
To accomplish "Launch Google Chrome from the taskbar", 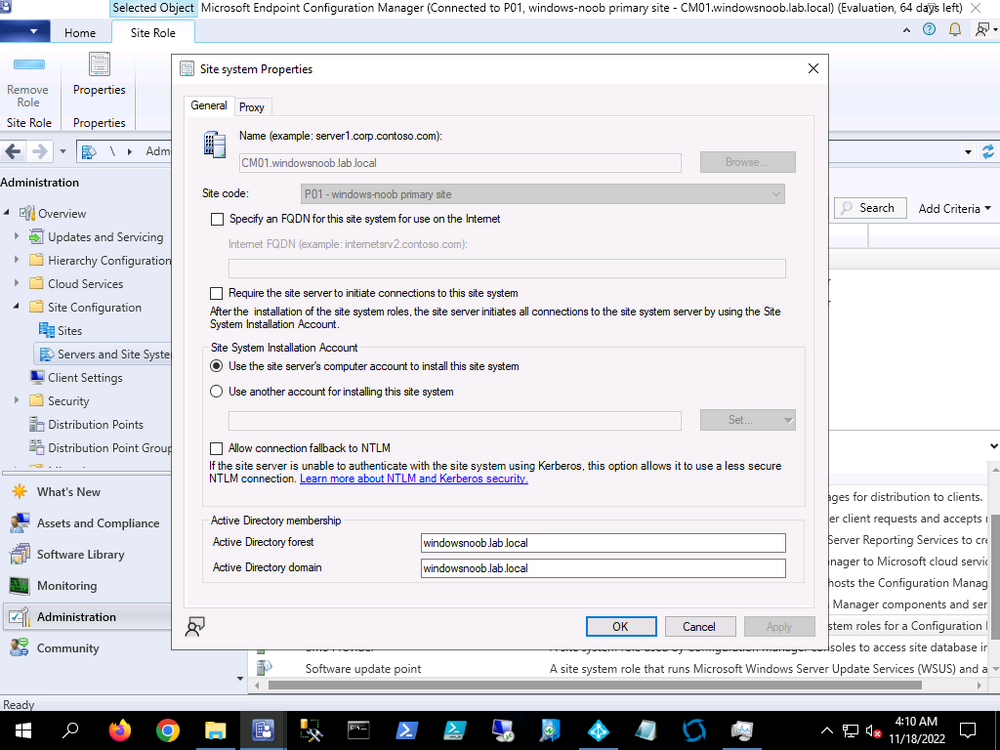I will click(x=167, y=730).
